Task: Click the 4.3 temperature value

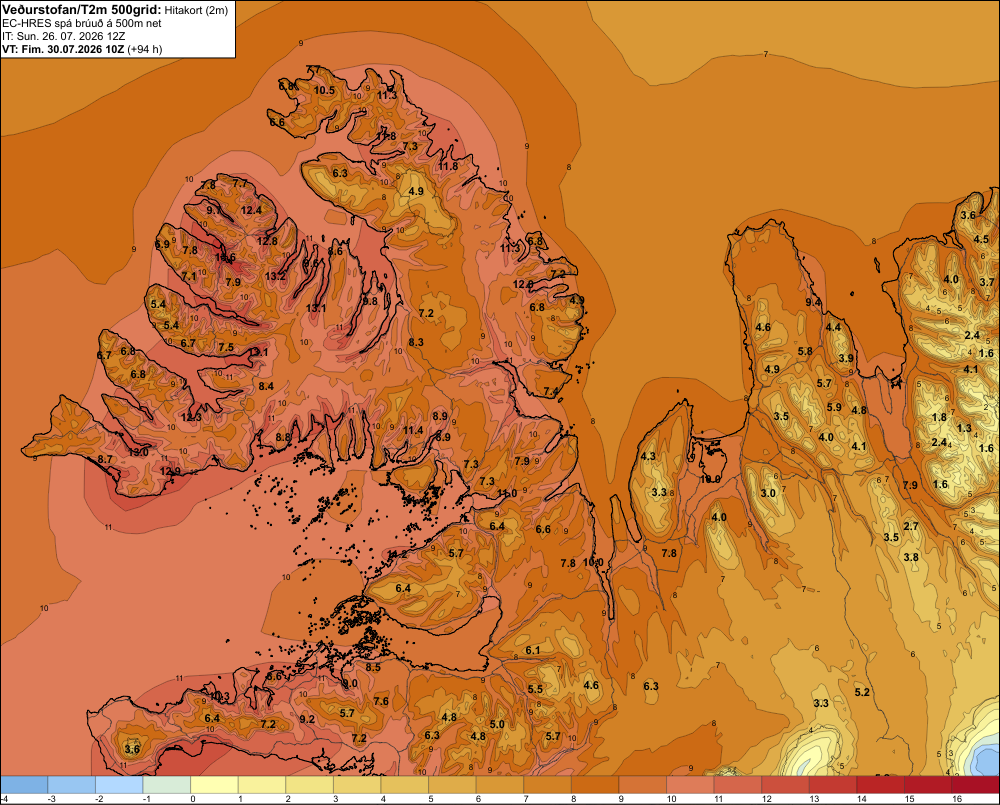Action: pos(648,456)
